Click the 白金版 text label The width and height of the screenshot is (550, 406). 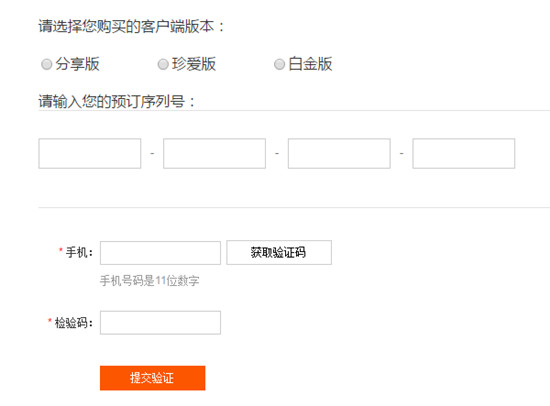pos(310,64)
